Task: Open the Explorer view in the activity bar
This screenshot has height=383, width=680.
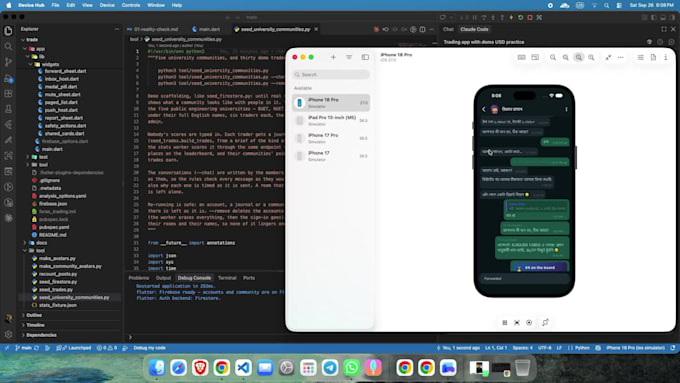Action: [x=8, y=31]
